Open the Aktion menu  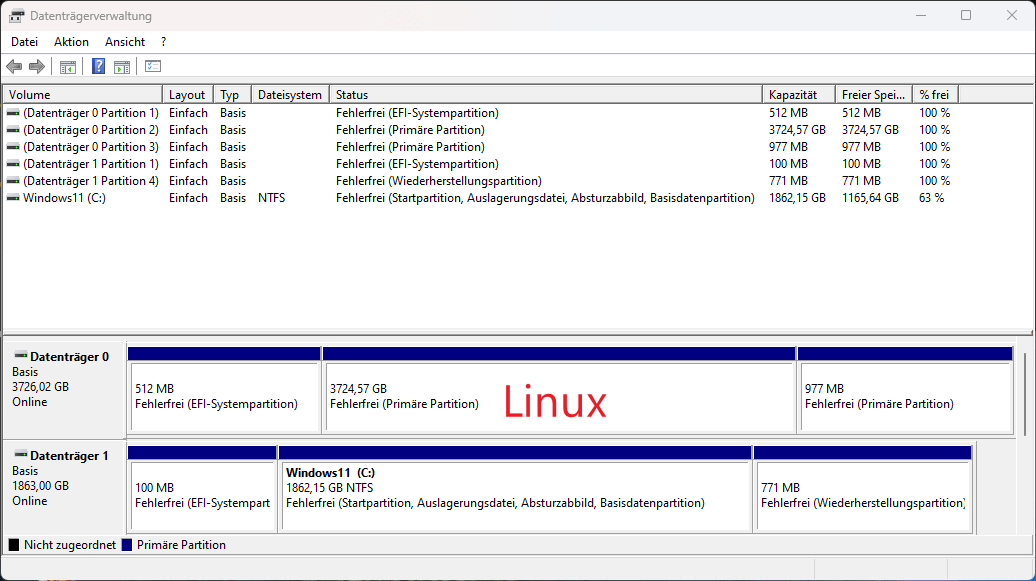(70, 41)
